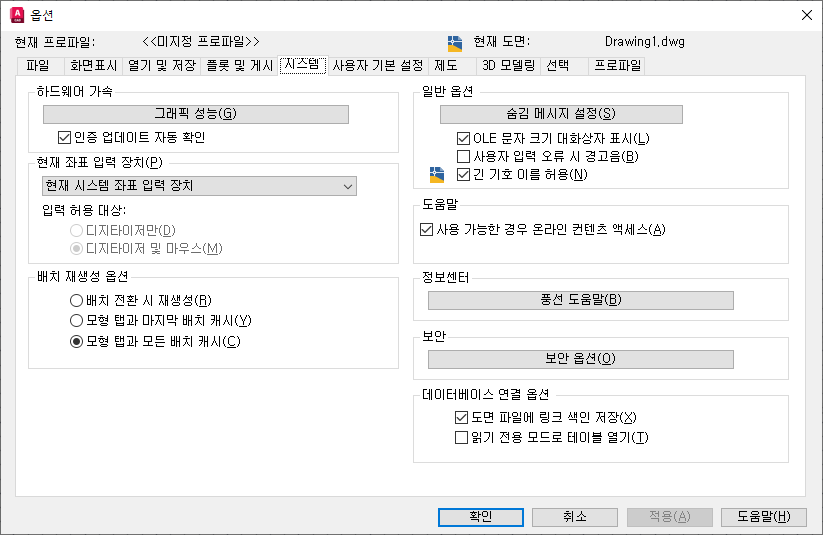The width and height of the screenshot is (823, 535).
Task: Click the drawing file icon beside 현재 도면
Action: tap(455, 43)
